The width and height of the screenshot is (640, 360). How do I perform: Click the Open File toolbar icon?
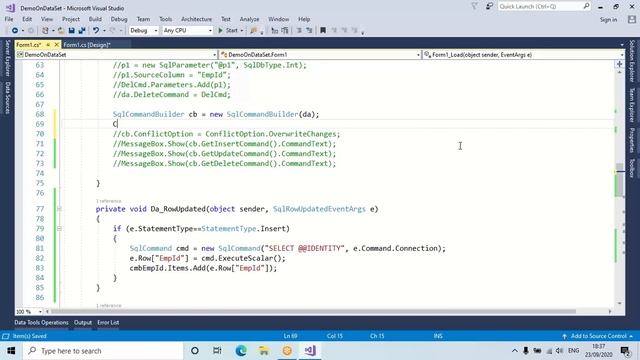pyautogui.click(x=61, y=31)
